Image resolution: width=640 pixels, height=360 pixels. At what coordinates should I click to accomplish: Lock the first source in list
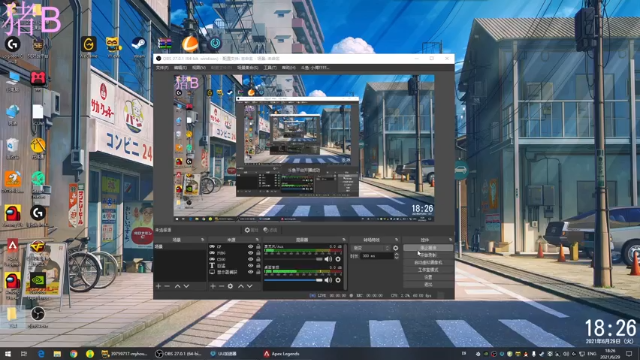pyautogui.click(x=258, y=247)
